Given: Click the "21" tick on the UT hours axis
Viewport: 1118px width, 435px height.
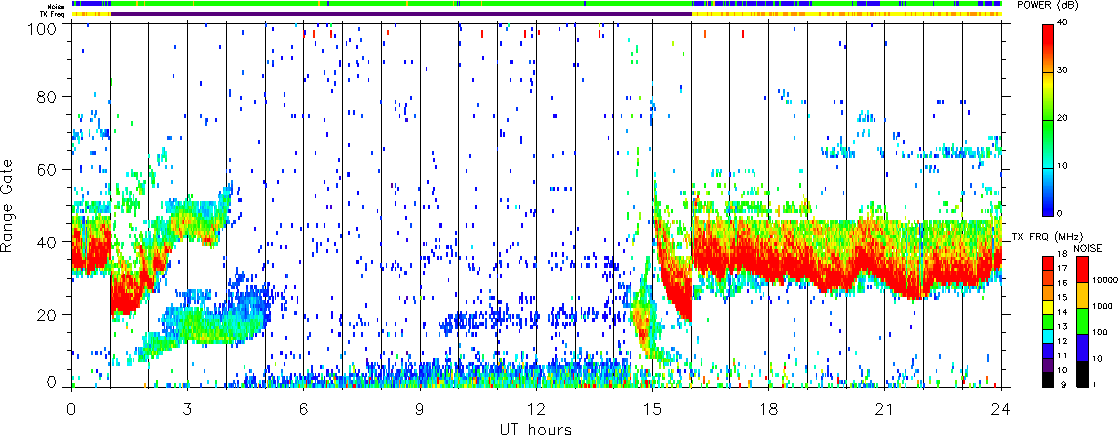Looking at the screenshot, I should coord(885,409).
